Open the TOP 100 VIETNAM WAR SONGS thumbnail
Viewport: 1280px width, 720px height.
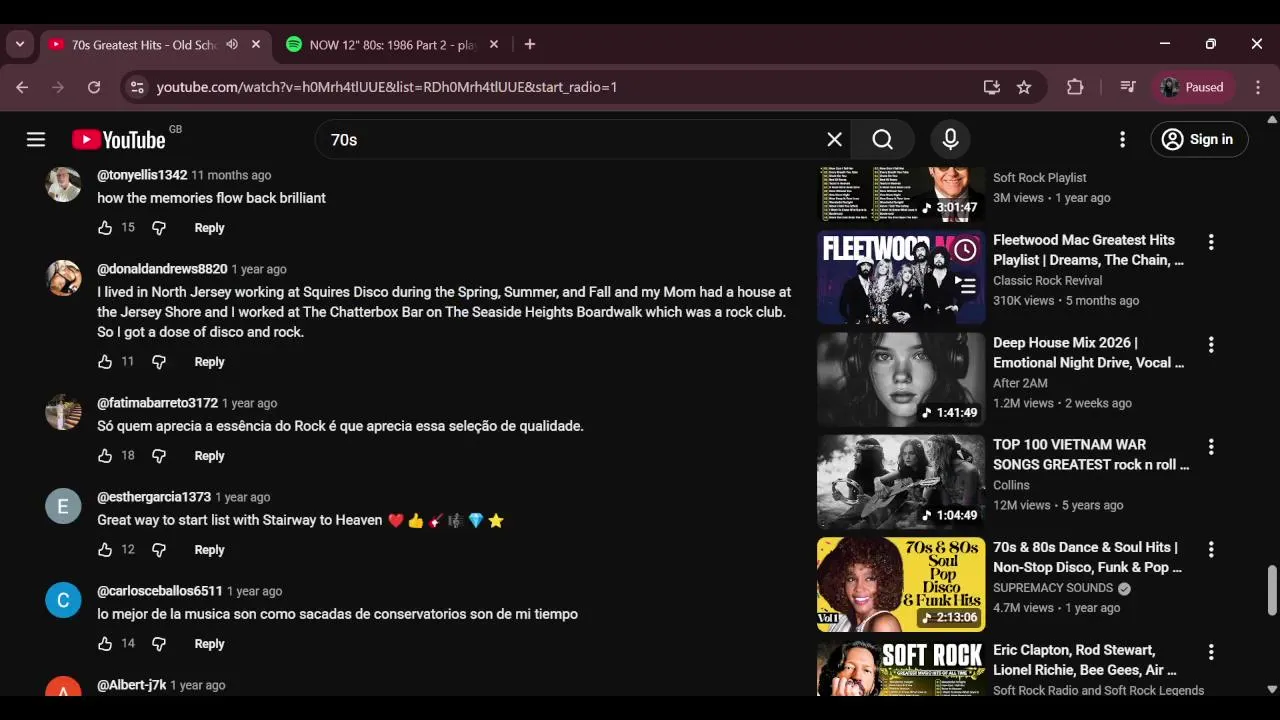click(901, 483)
